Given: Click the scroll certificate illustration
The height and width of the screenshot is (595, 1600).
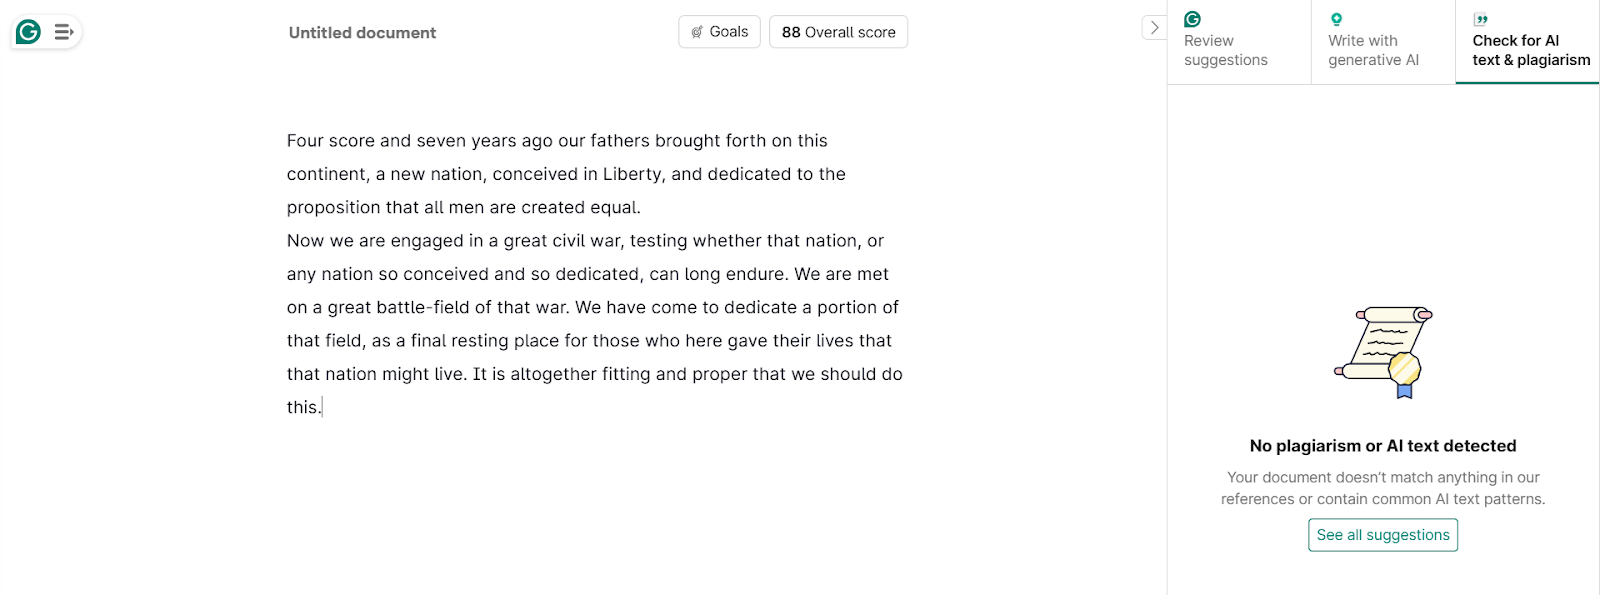Looking at the screenshot, I should coord(1384,352).
